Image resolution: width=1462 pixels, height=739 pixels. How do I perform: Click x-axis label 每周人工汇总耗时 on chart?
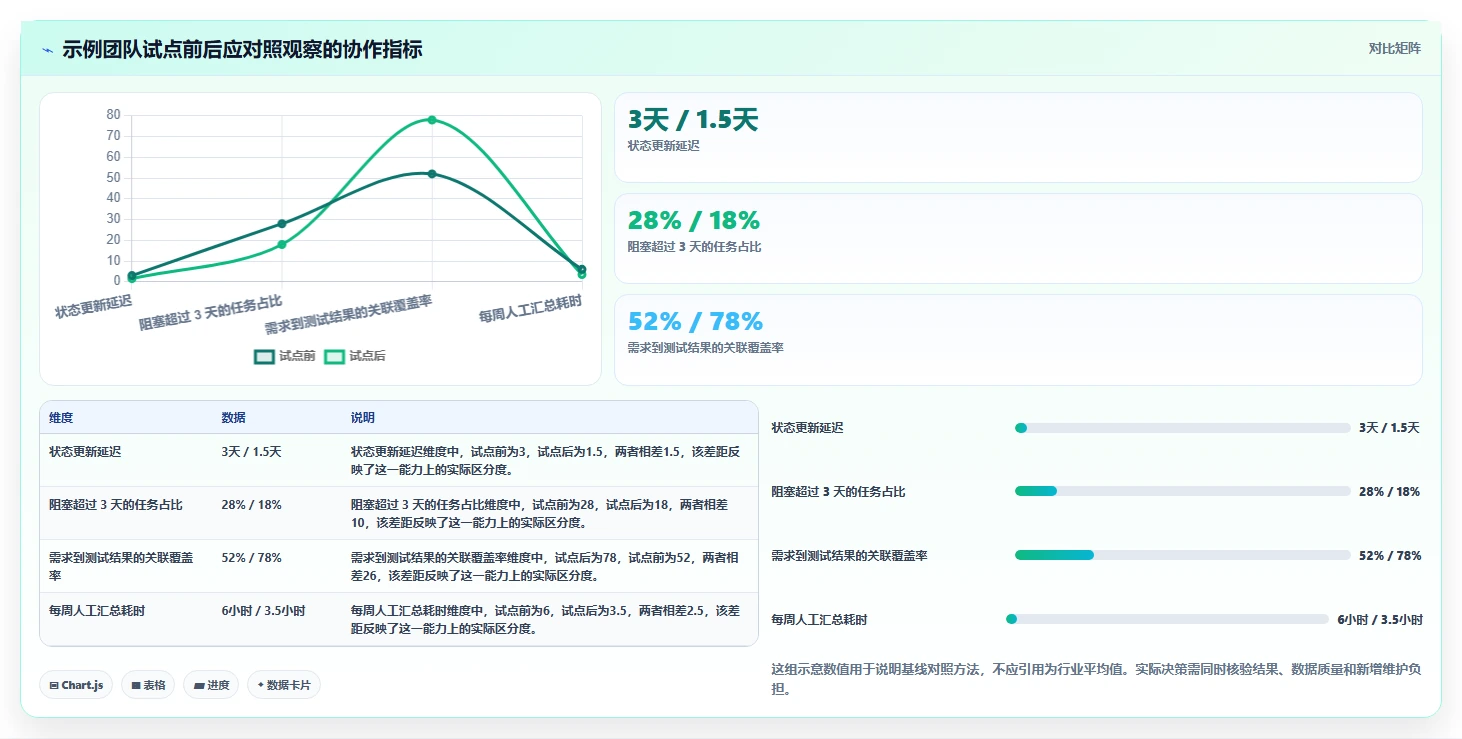click(531, 309)
